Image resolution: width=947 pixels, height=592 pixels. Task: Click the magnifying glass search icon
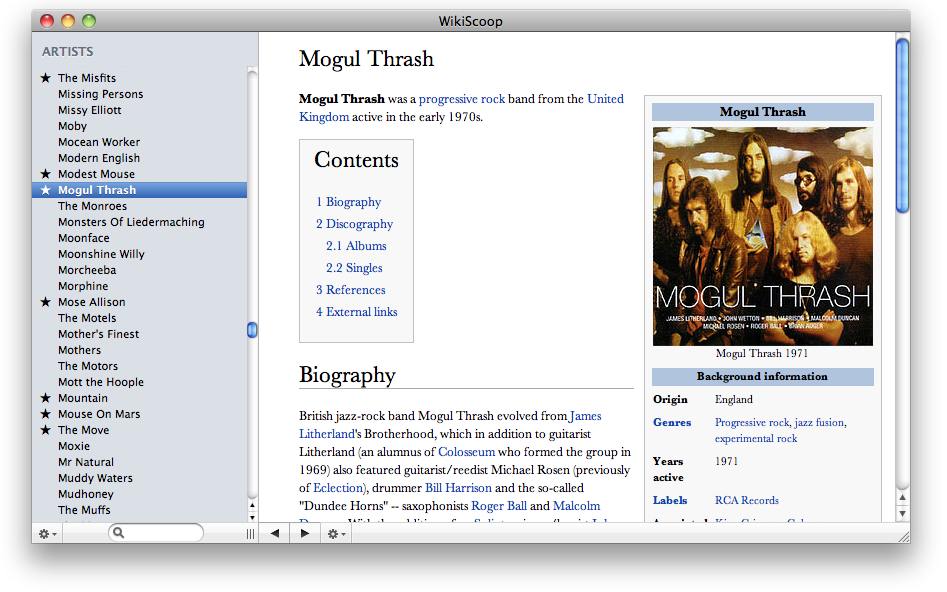point(118,533)
